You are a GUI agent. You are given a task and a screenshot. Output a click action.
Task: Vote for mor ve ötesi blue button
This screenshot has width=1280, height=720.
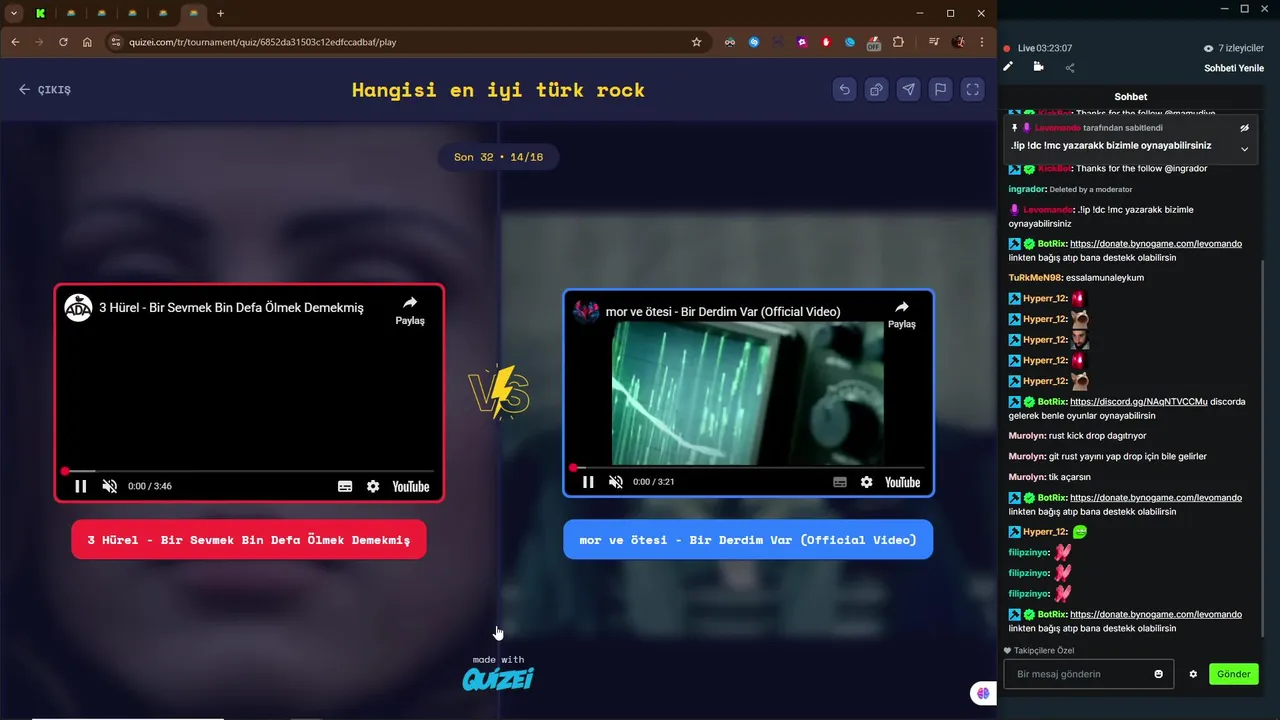pos(748,539)
